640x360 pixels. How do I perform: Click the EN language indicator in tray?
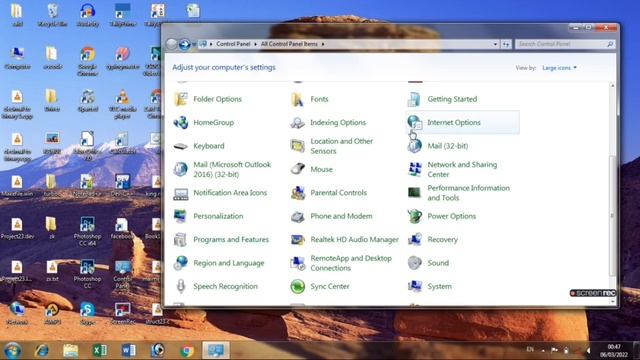(530, 349)
